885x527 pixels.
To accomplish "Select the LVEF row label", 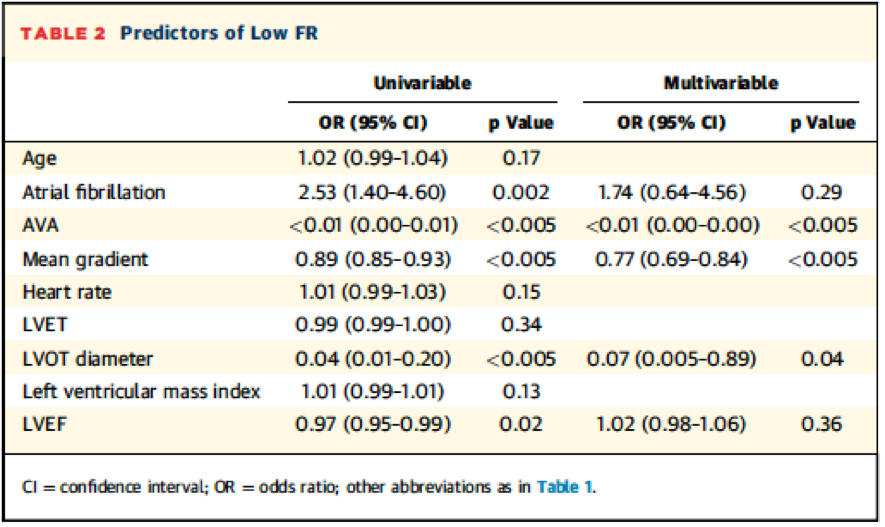I will coord(44,424).
